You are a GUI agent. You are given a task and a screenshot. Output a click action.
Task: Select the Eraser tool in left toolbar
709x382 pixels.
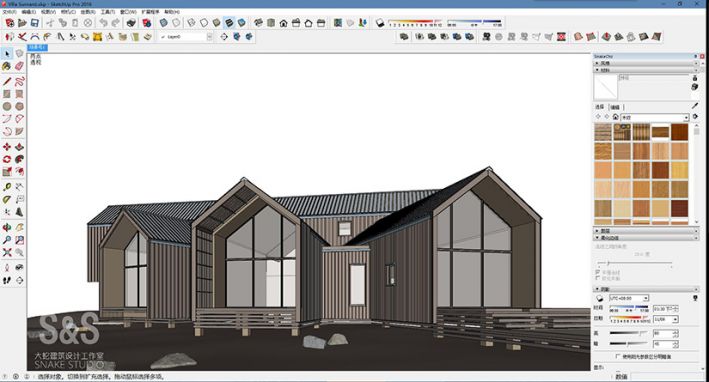[x=19, y=66]
